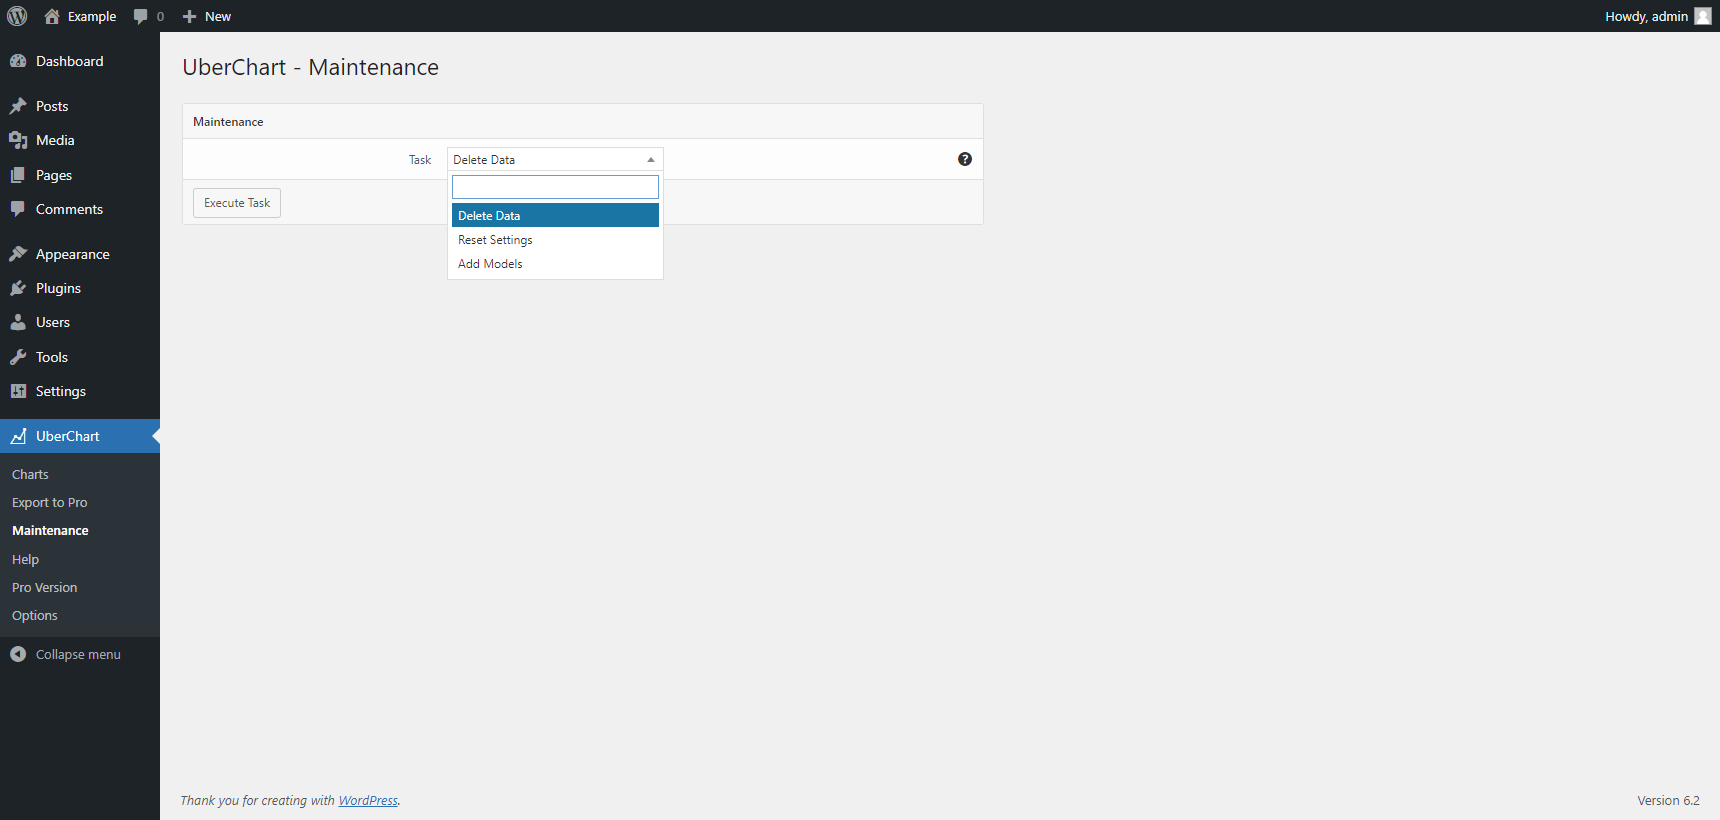Open the Help submenu item
Screen dimensions: 1720x820
point(25,559)
